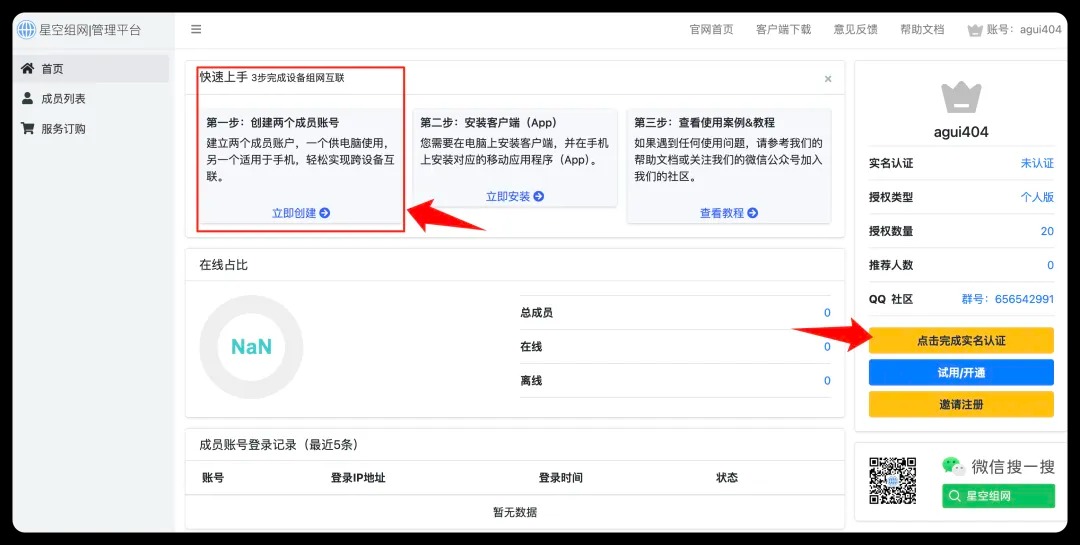The height and width of the screenshot is (545, 1080).
Task: Click the crown icon beside account name
Action: 975,30
